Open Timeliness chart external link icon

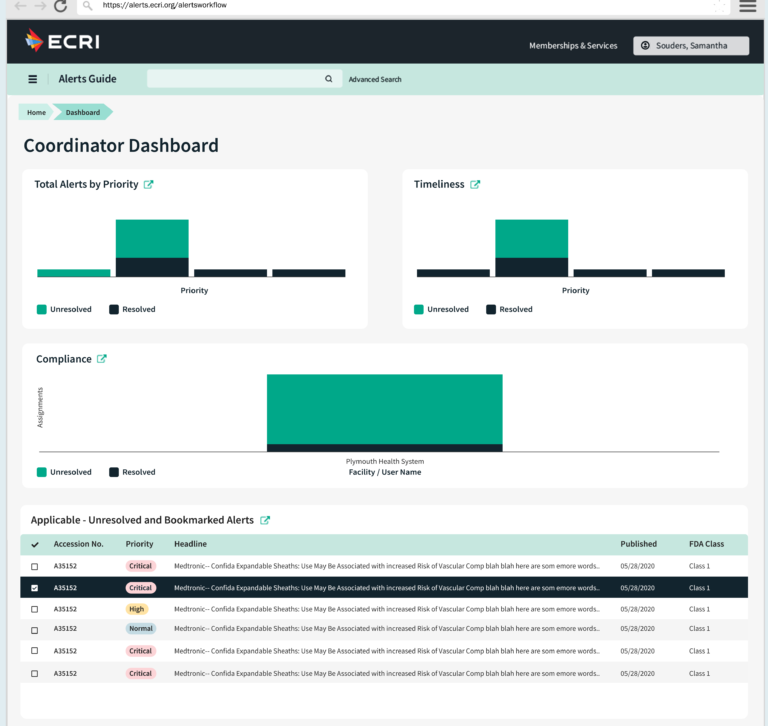click(475, 184)
